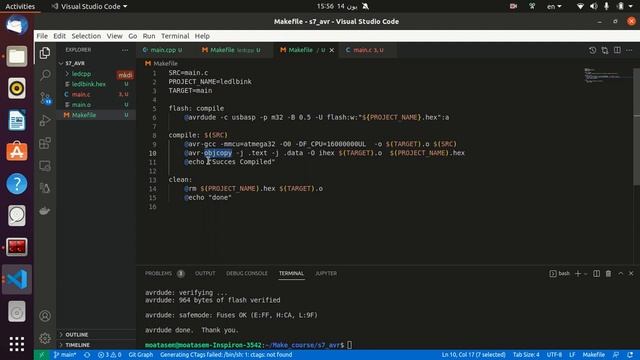The width and height of the screenshot is (640, 360).
Task: Open Files from the Ubuntu dock
Action: (17, 56)
